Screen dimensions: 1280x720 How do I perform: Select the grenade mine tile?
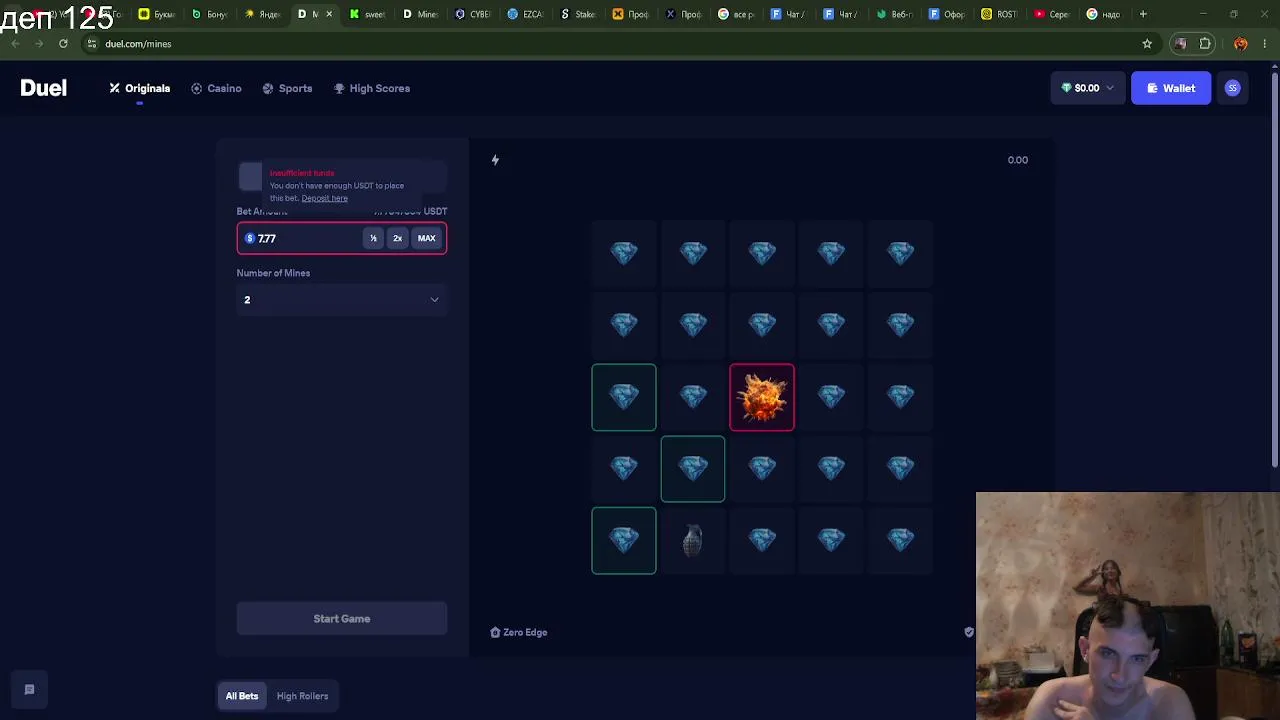(693, 540)
